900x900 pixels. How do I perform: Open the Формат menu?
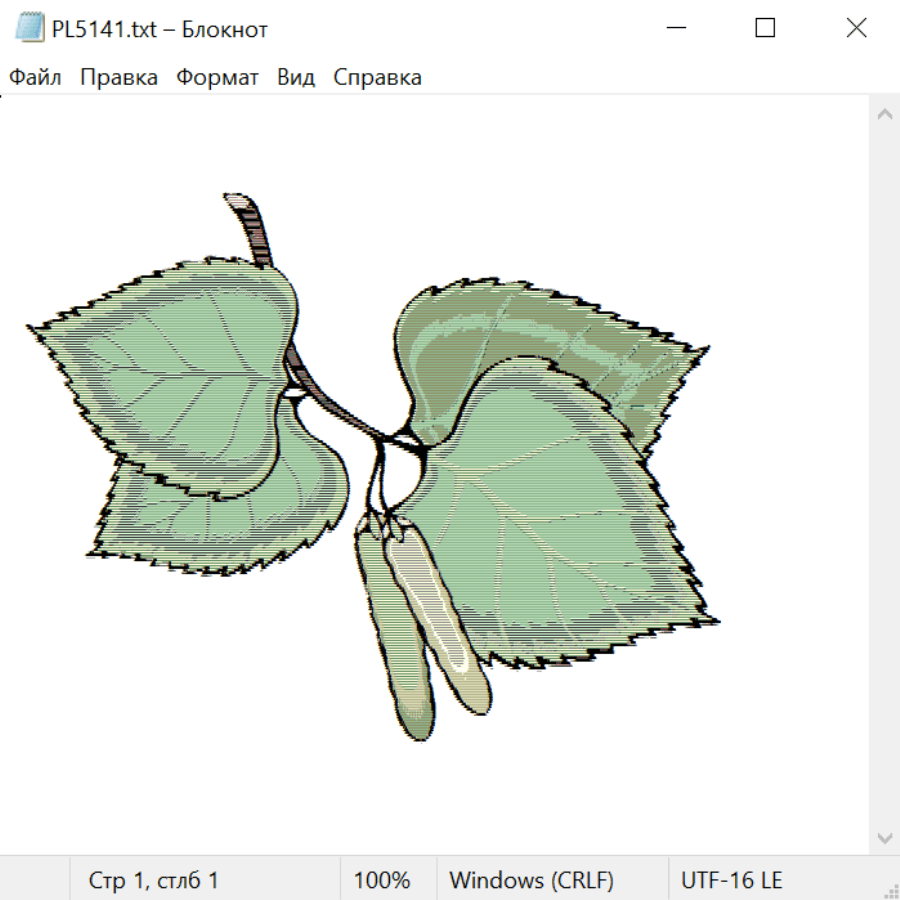pos(217,78)
